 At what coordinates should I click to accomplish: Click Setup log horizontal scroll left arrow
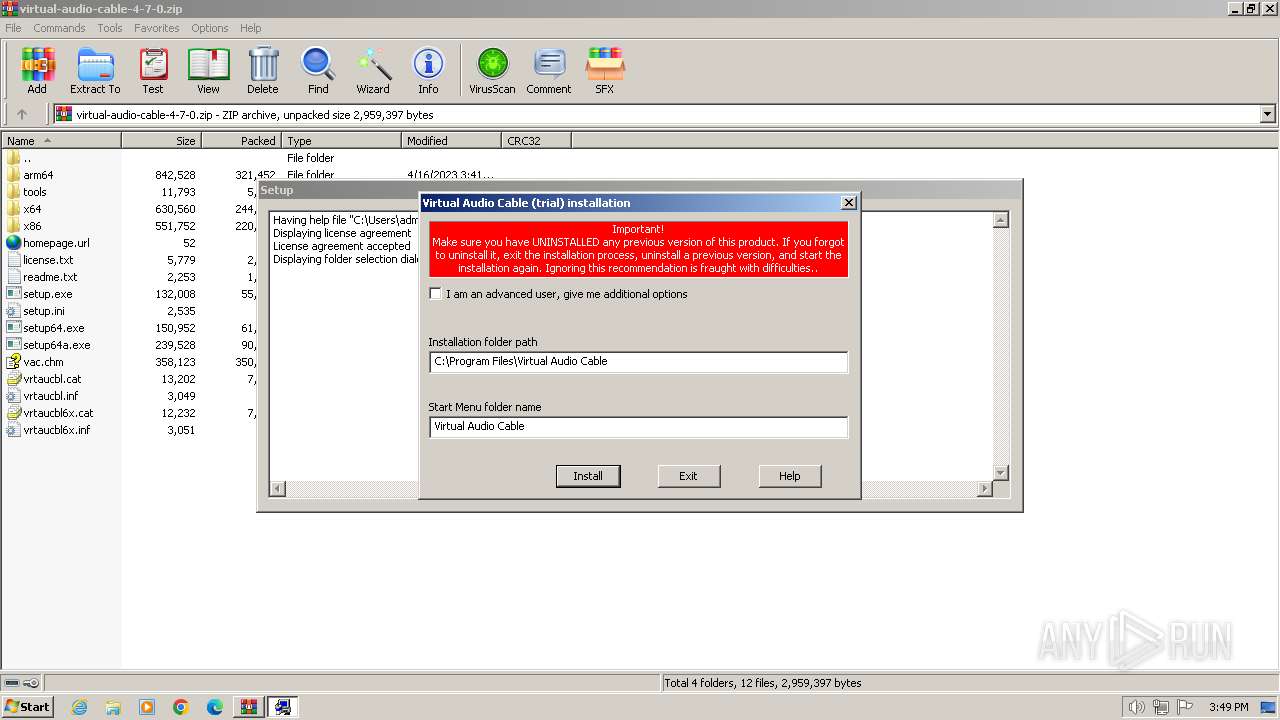pos(278,488)
